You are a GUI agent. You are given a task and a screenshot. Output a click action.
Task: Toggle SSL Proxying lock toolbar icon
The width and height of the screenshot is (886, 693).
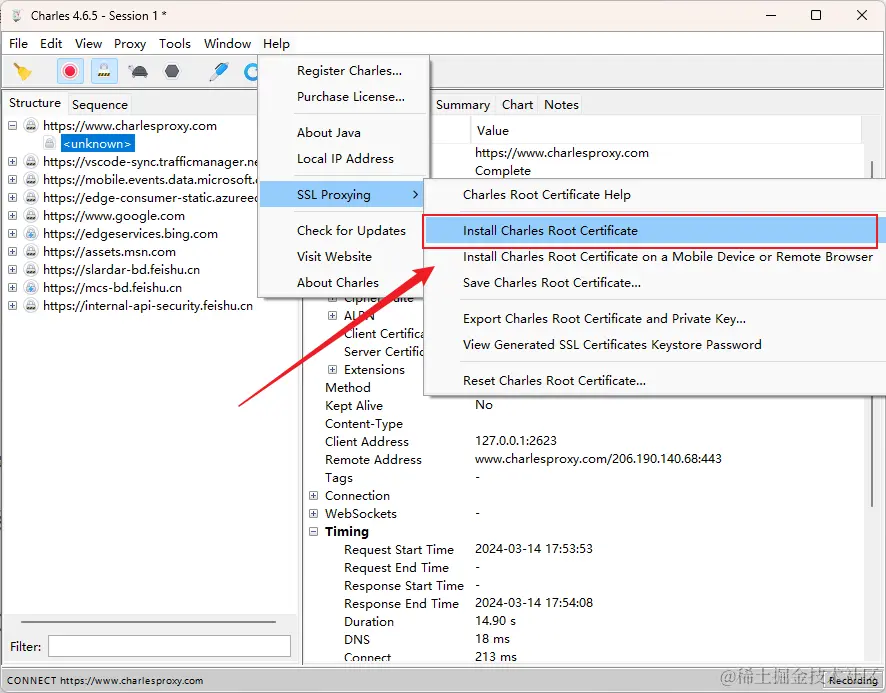104,72
